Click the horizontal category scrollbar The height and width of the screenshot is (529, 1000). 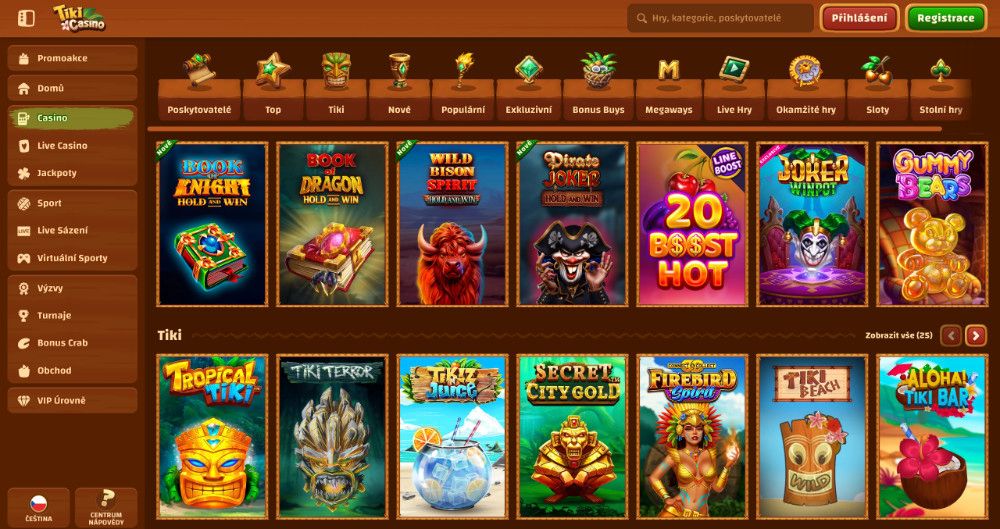coord(544,129)
